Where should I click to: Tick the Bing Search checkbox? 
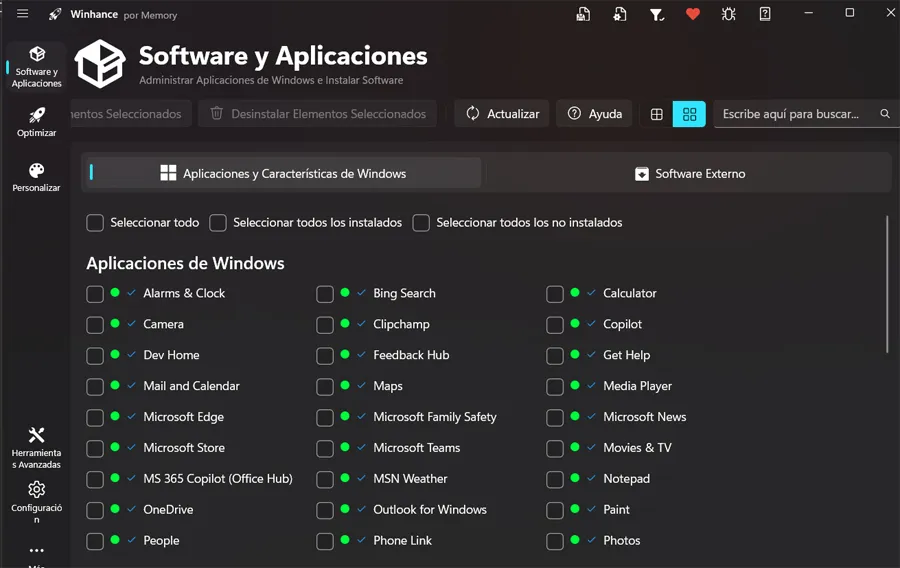325,294
